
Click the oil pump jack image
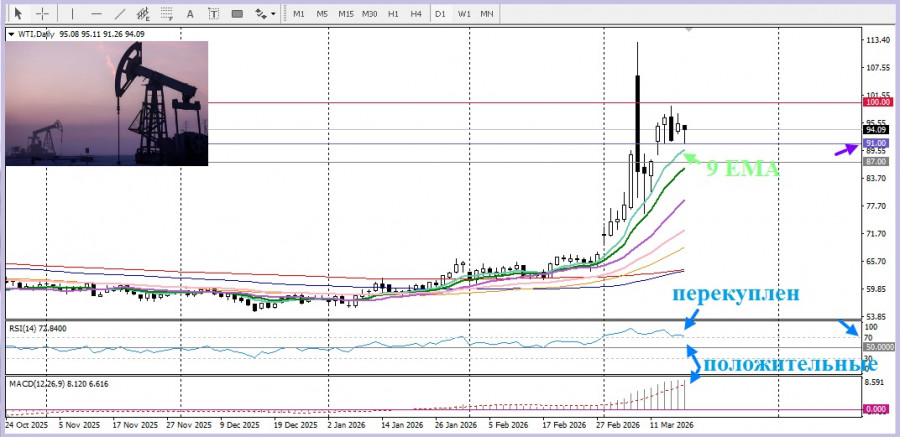107,102
